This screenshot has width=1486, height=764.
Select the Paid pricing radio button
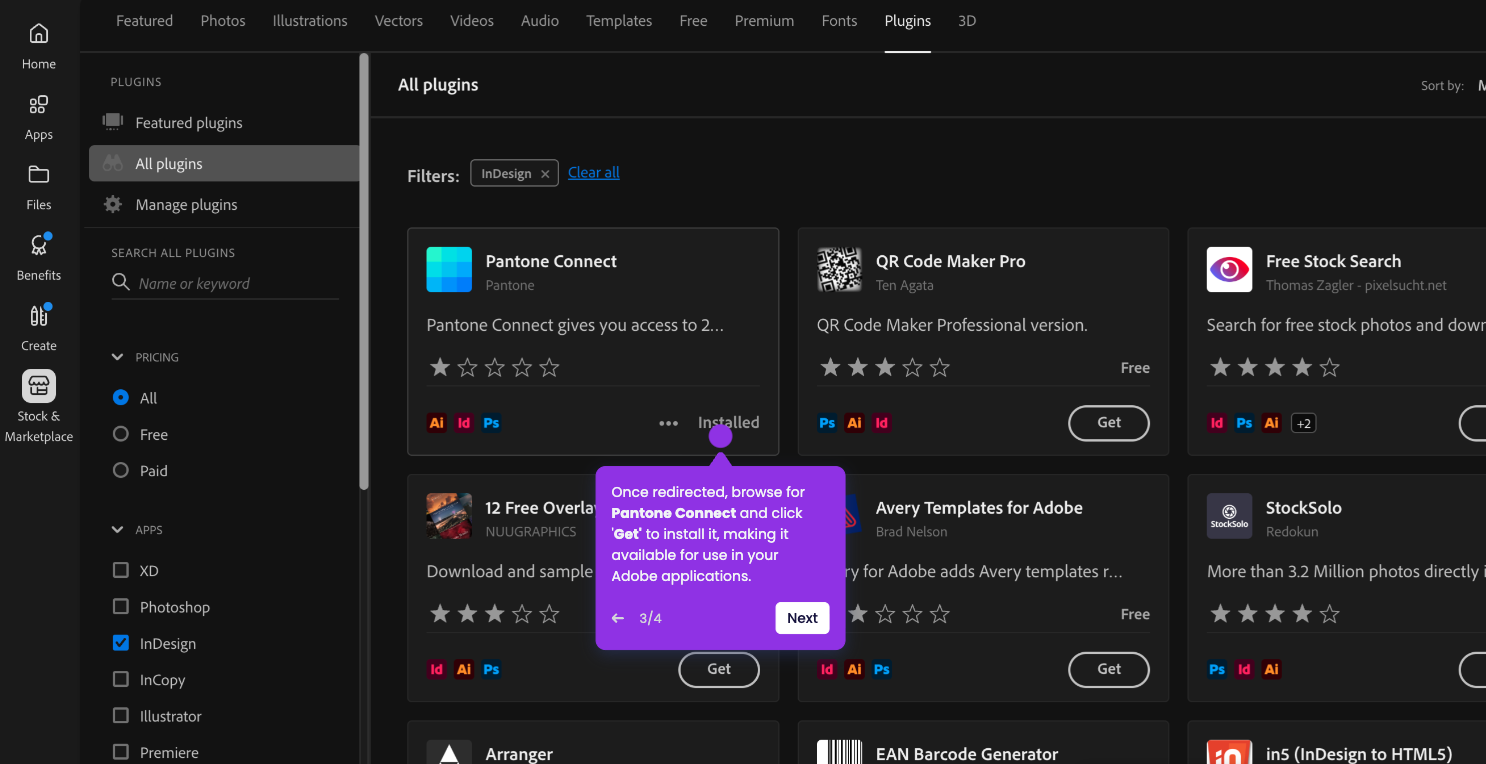(121, 470)
